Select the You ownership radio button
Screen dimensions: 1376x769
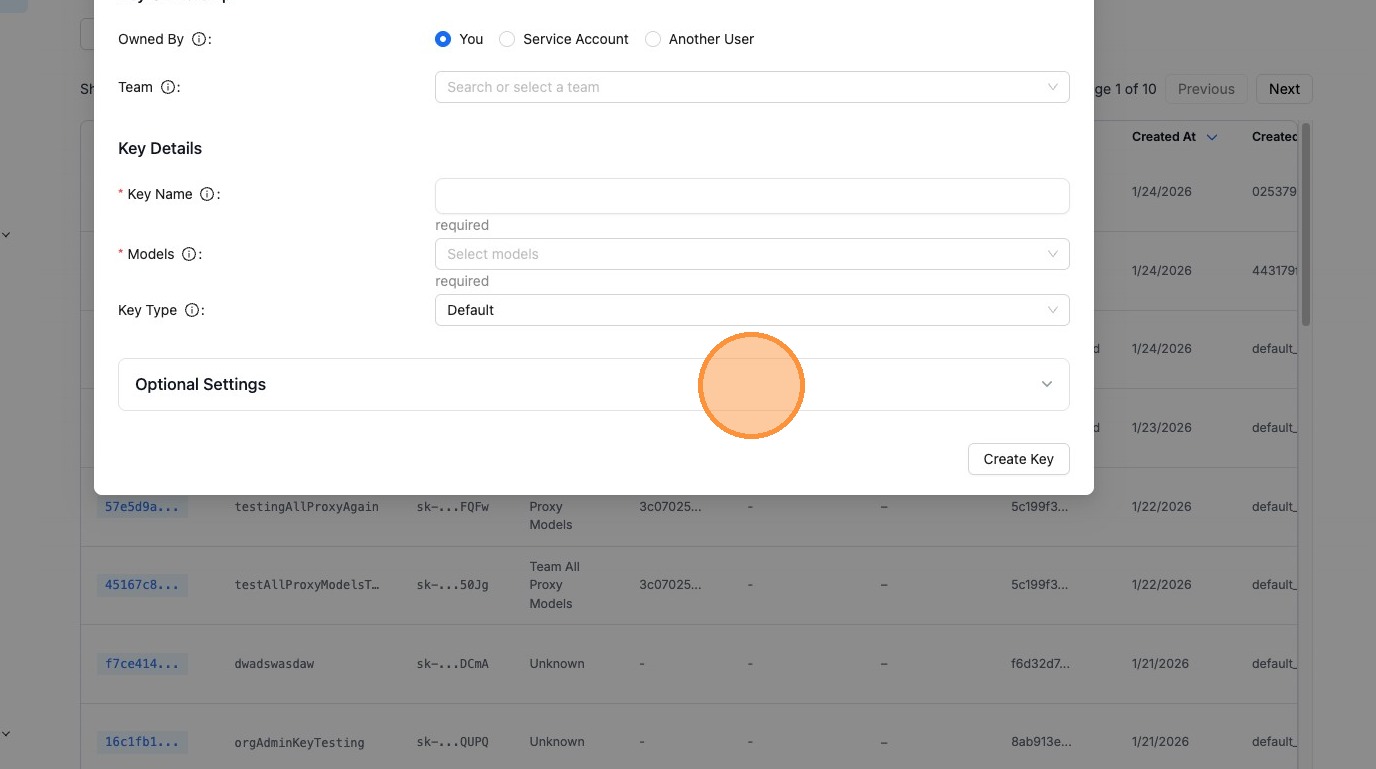(443, 39)
